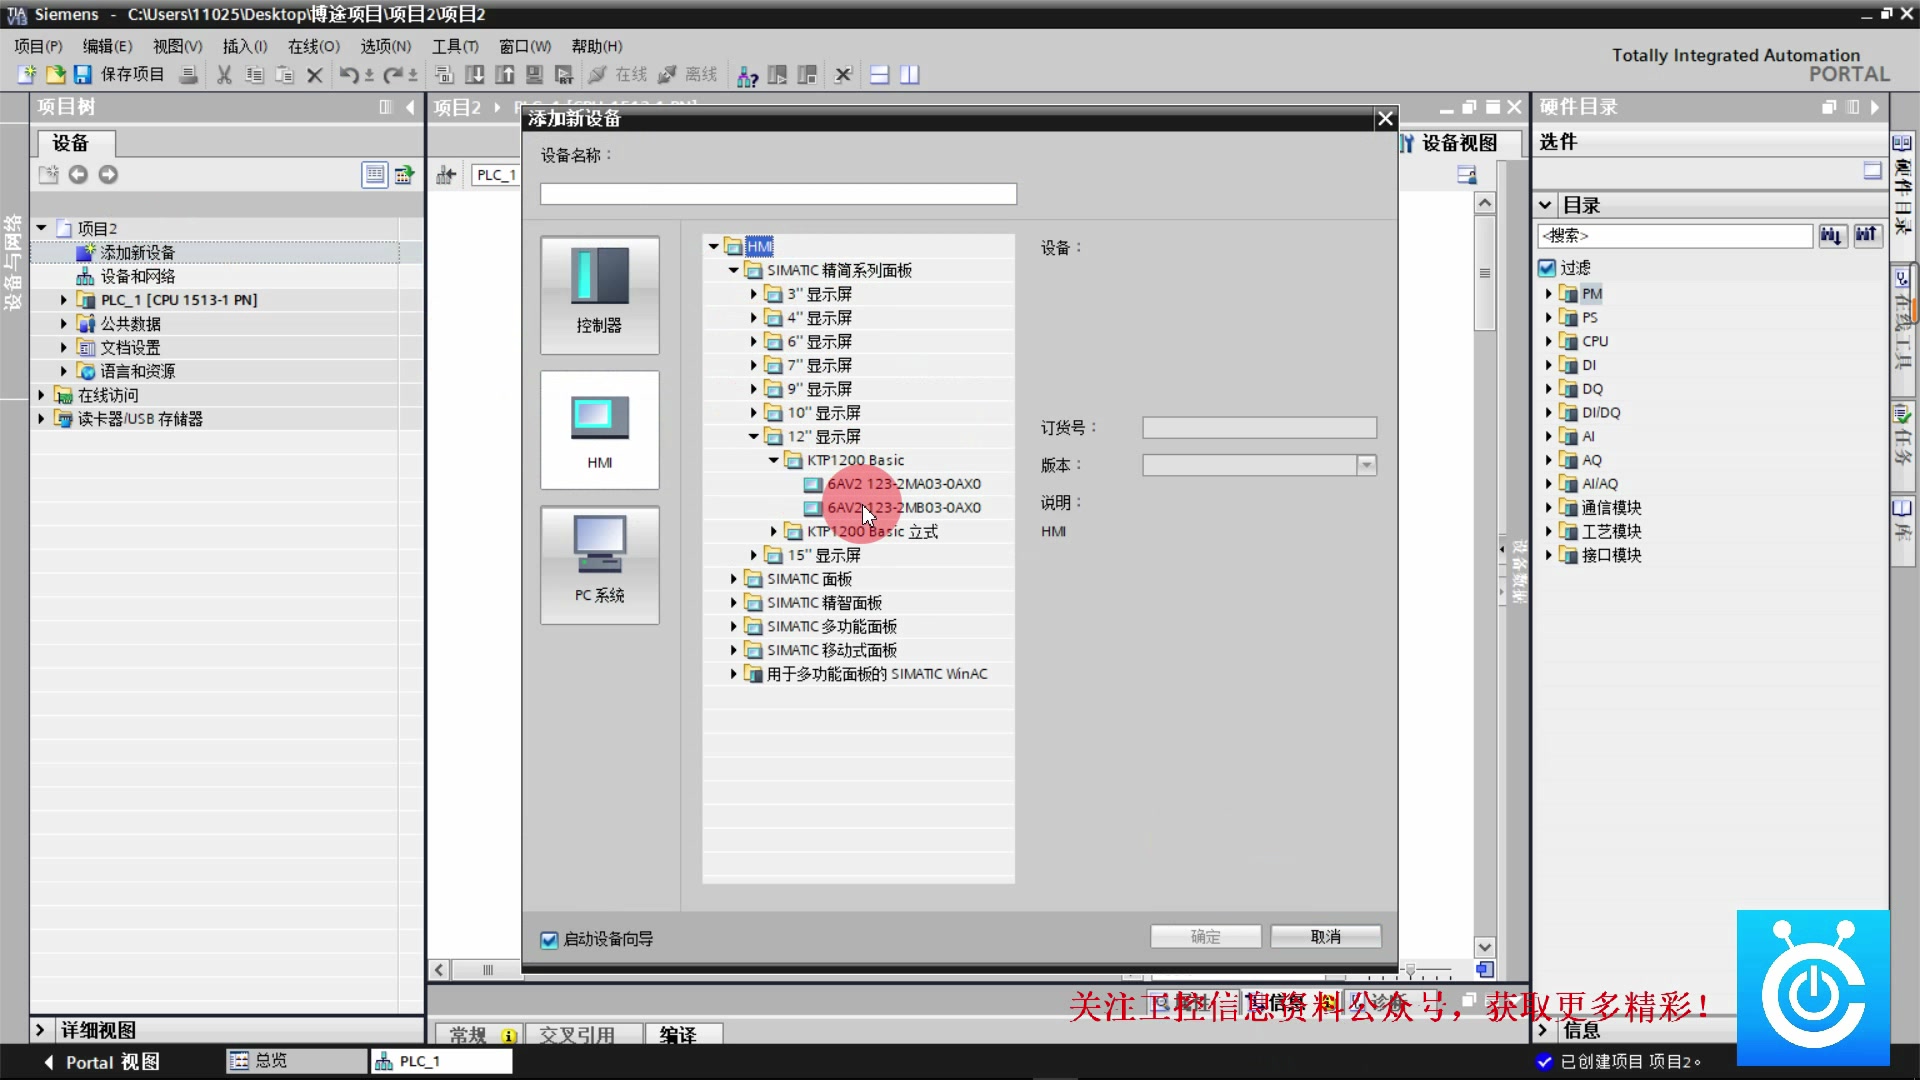The image size is (1920, 1080).
Task: Click the project tree forward arrow icon
Action: click(108, 175)
